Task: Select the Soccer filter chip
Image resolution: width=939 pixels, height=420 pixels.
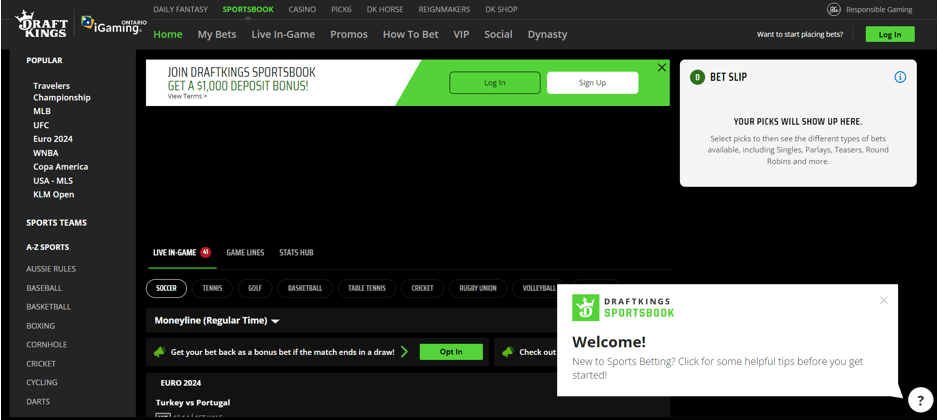Action: pos(166,288)
